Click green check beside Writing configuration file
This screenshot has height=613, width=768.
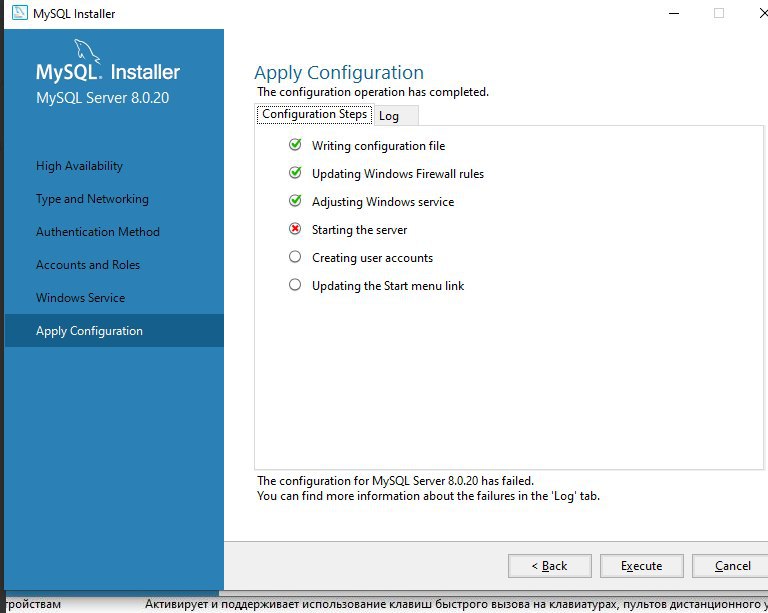[295, 144]
